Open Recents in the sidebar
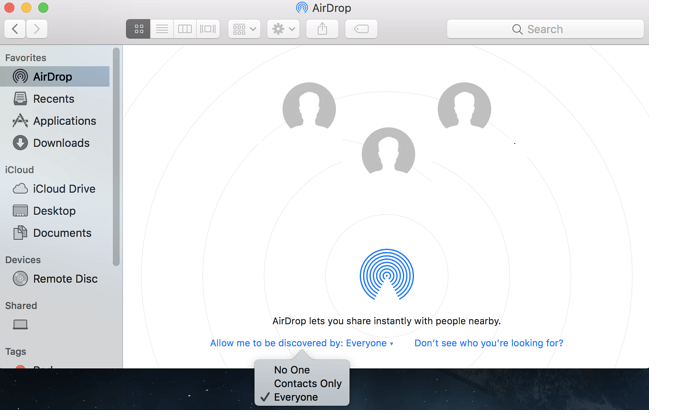This screenshot has height=416, width=682. [x=55, y=99]
